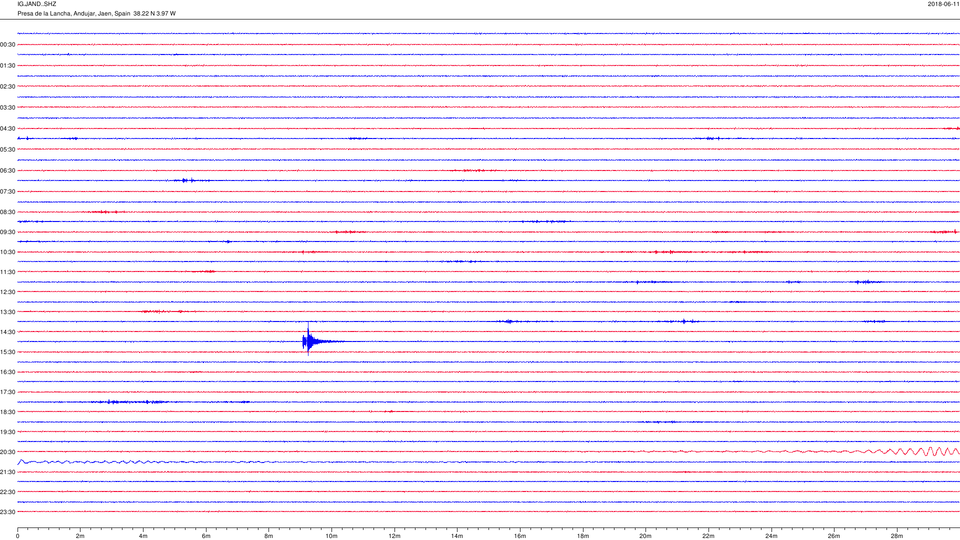960x540 pixels.
Task: Select the 21:30 time label
Action: (8, 472)
